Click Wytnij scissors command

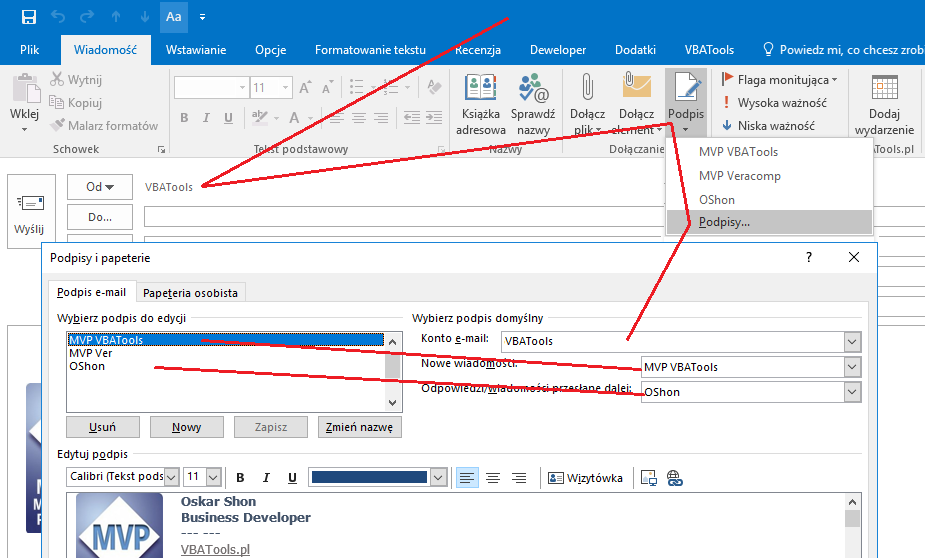76,80
